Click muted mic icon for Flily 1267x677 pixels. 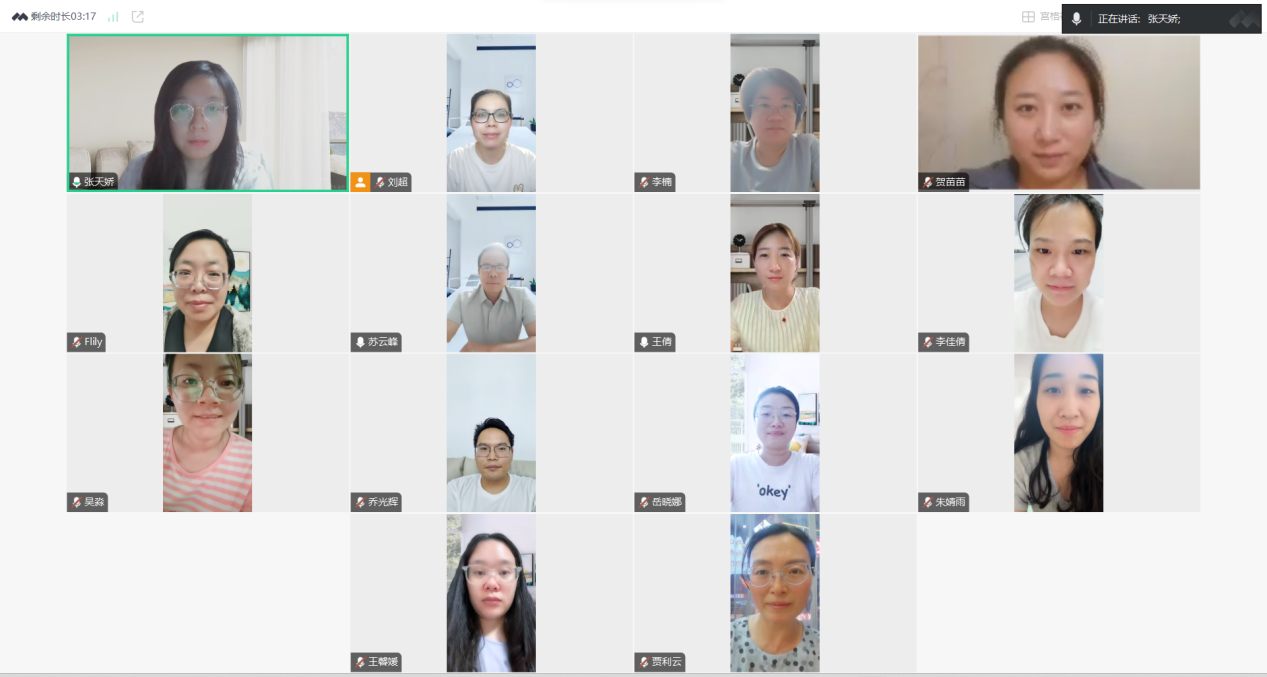(77, 342)
